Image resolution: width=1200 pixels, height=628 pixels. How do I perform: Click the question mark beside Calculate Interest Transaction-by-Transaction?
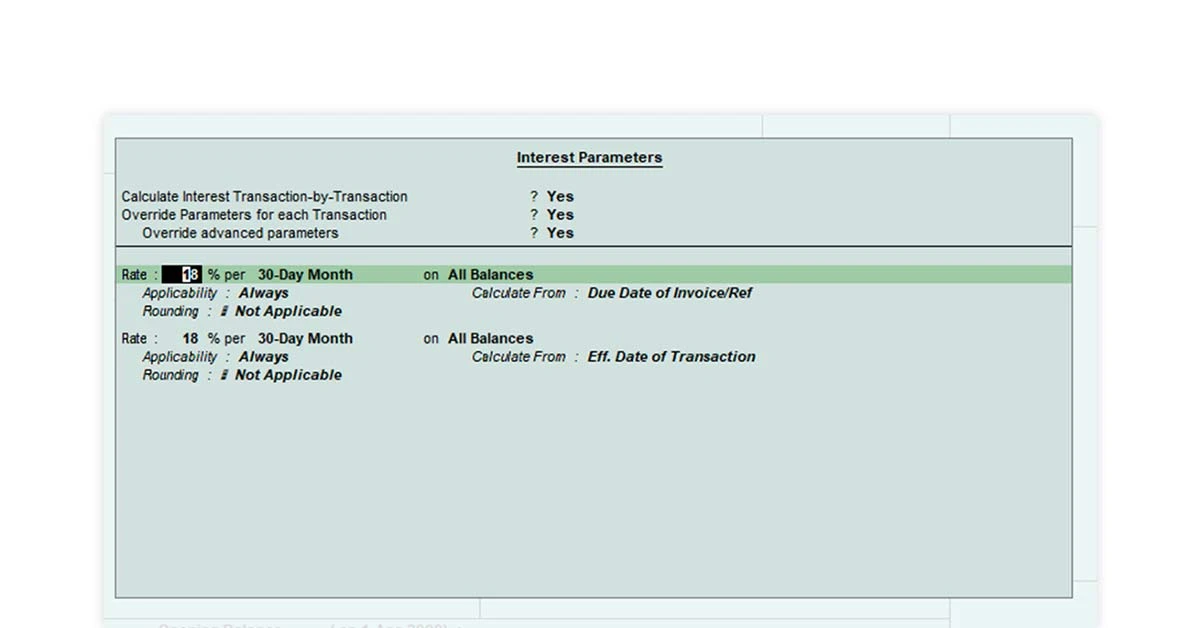(x=533, y=196)
